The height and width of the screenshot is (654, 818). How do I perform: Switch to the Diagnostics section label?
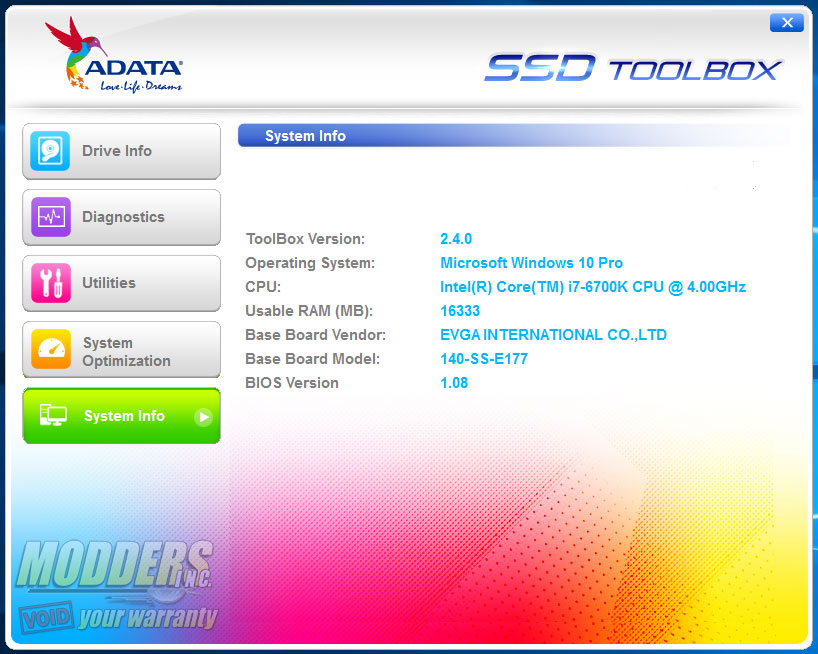(x=123, y=217)
